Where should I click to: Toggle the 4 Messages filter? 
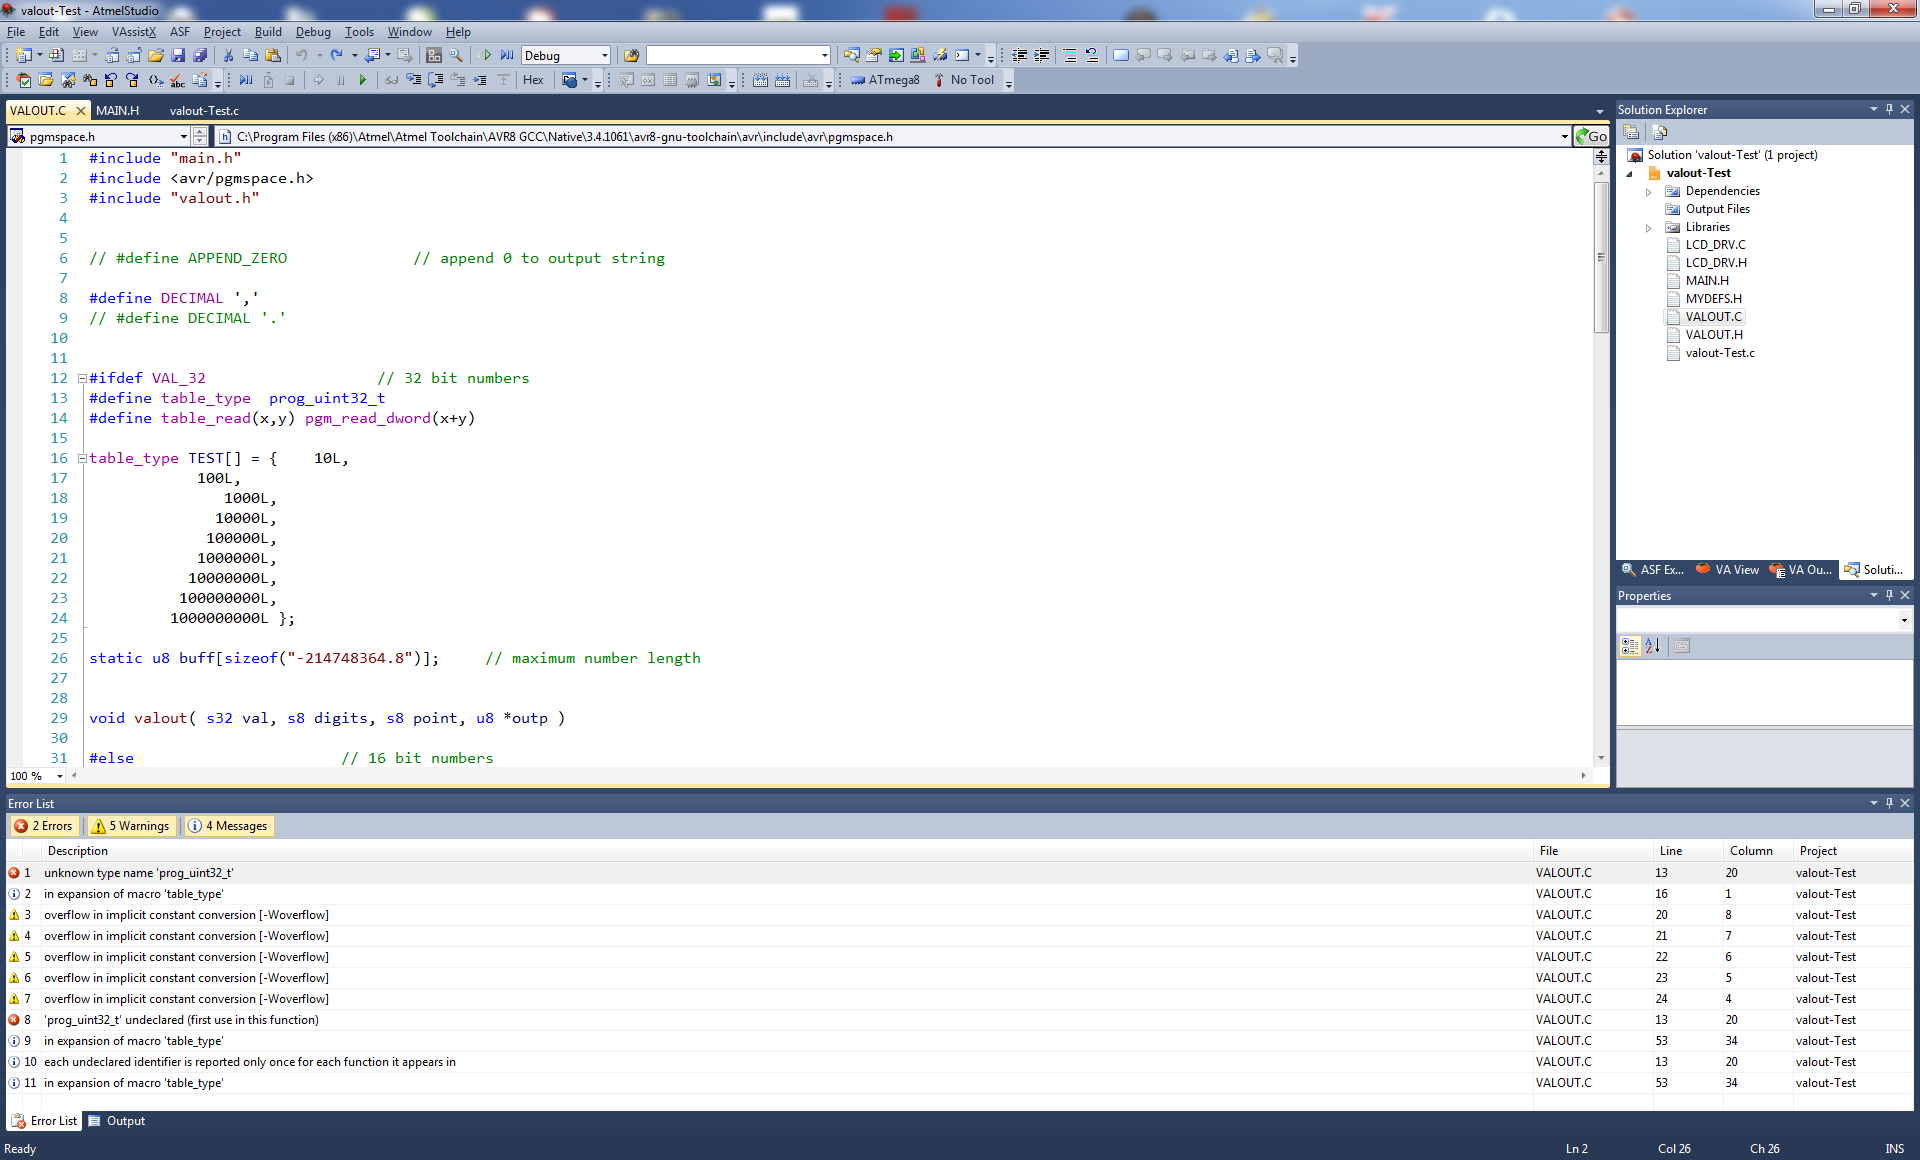coord(229,826)
